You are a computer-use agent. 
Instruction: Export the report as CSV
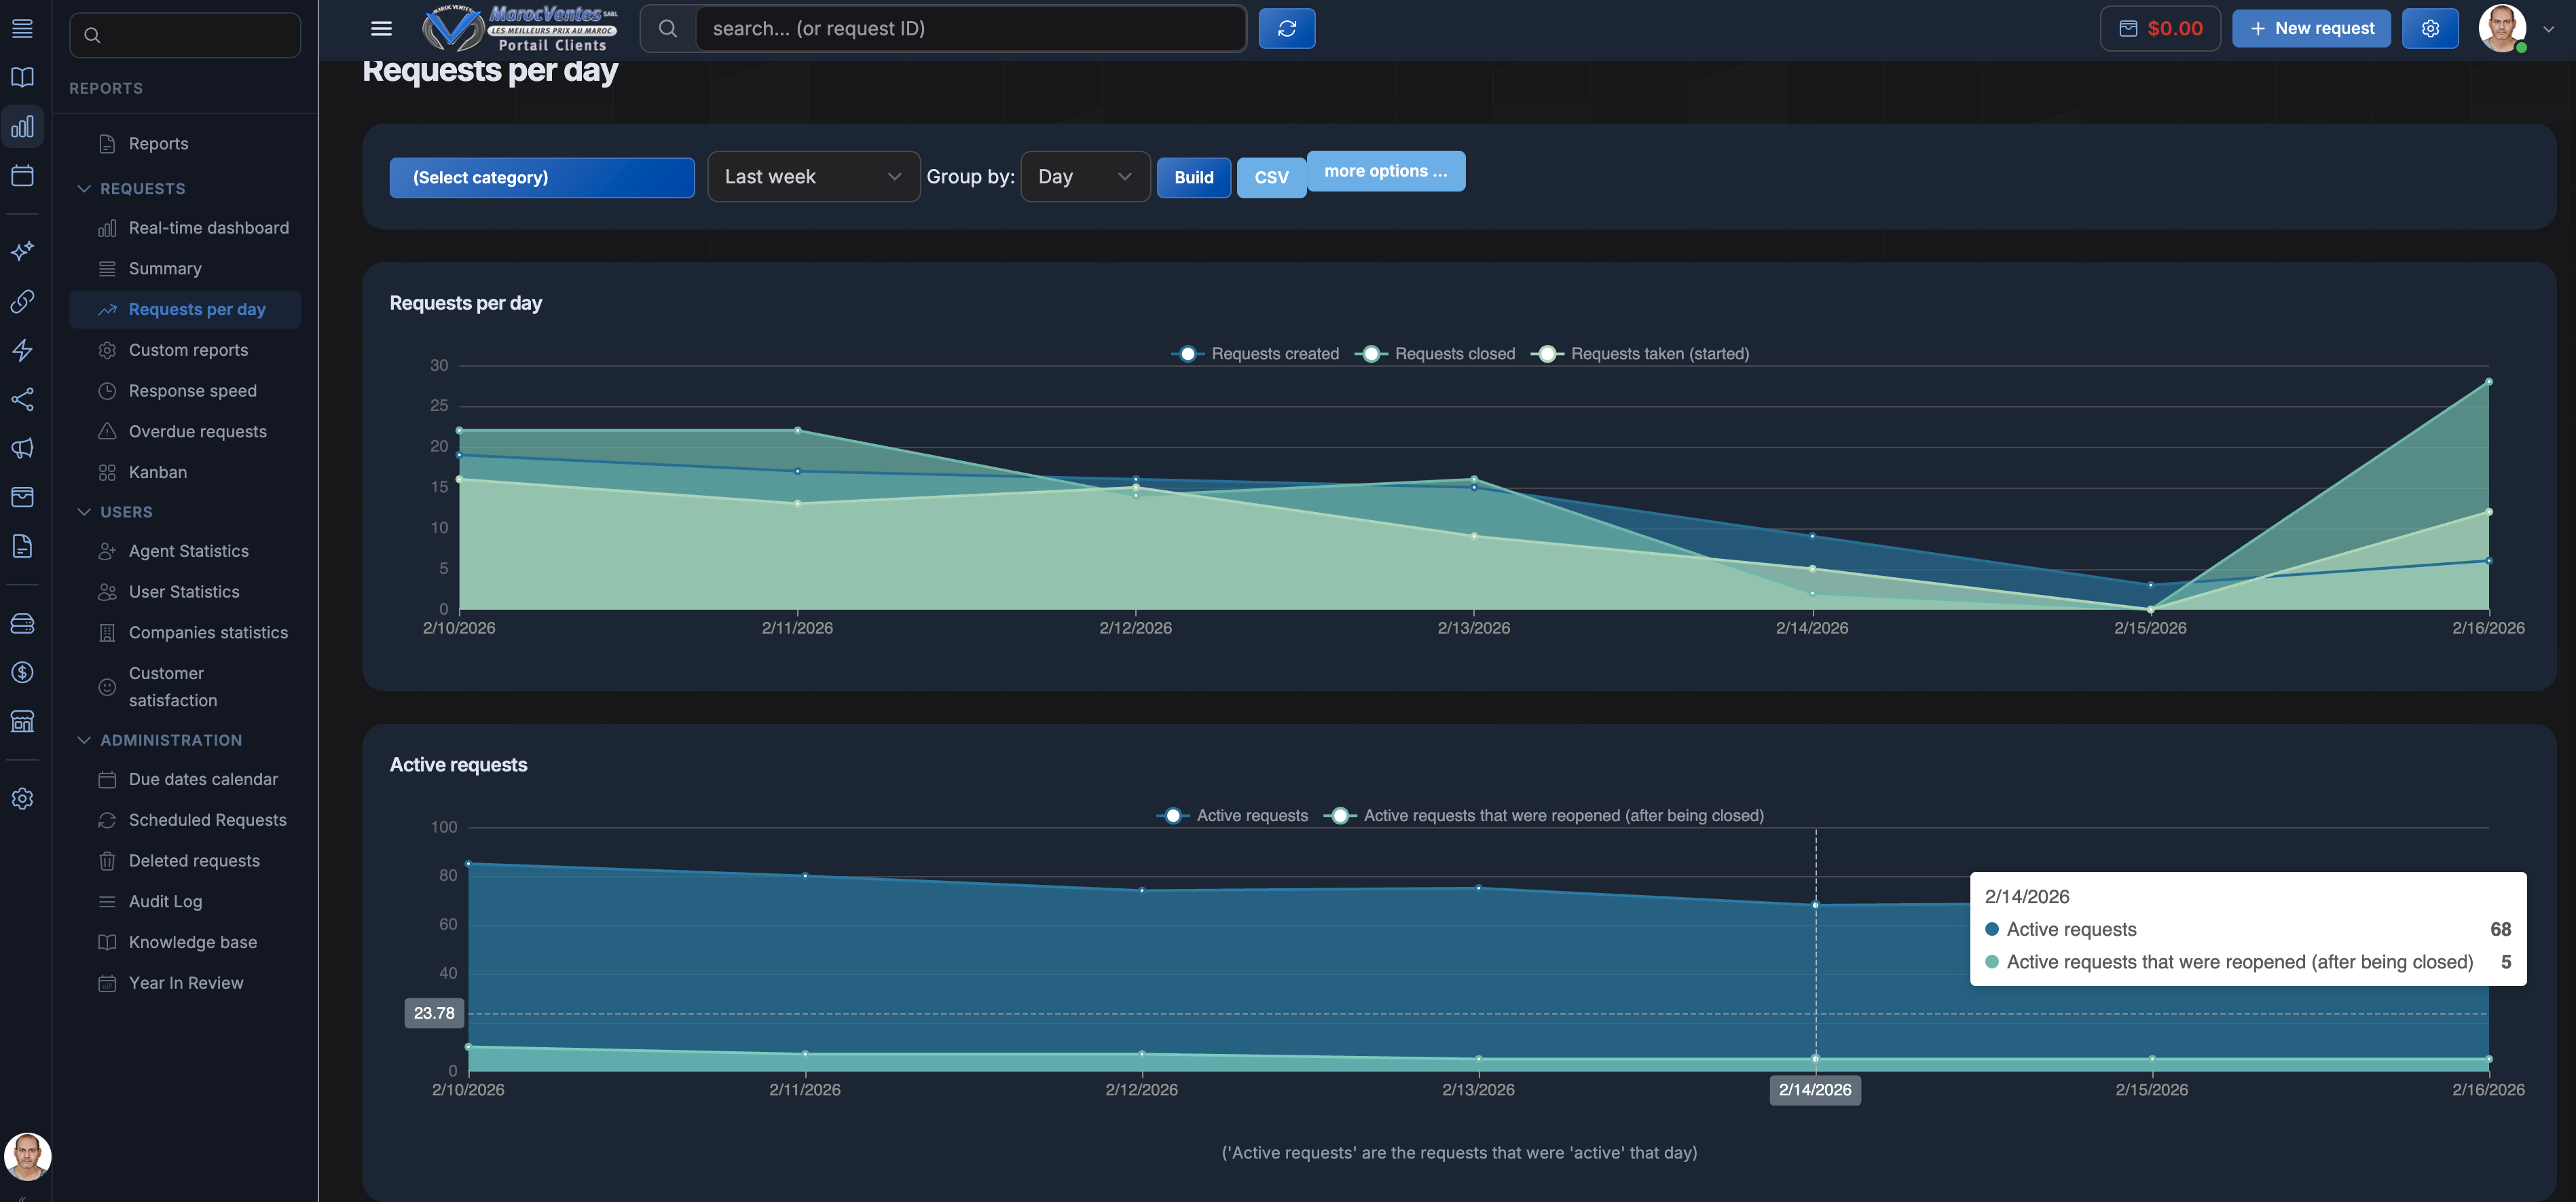click(x=1271, y=177)
